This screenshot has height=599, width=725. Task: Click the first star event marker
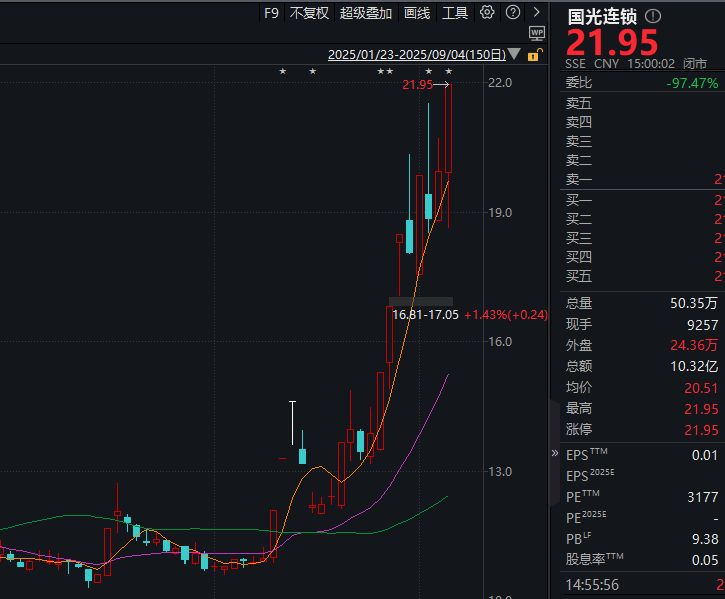click(x=283, y=71)
